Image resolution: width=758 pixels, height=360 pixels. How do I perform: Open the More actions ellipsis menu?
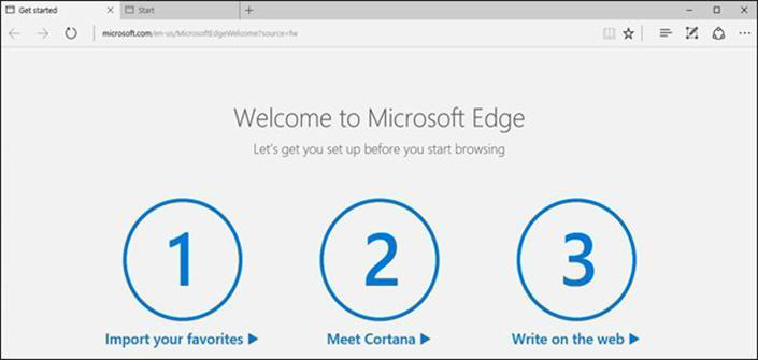(x=744, y=34)
